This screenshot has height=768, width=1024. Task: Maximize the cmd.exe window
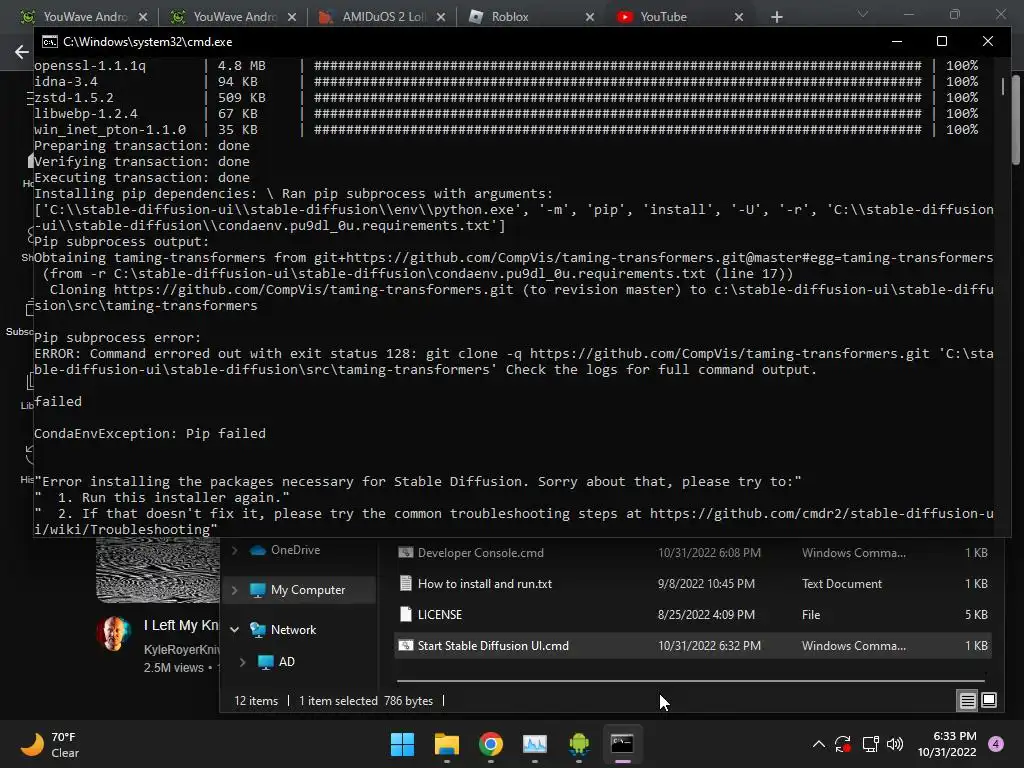(x=942, y=41)
